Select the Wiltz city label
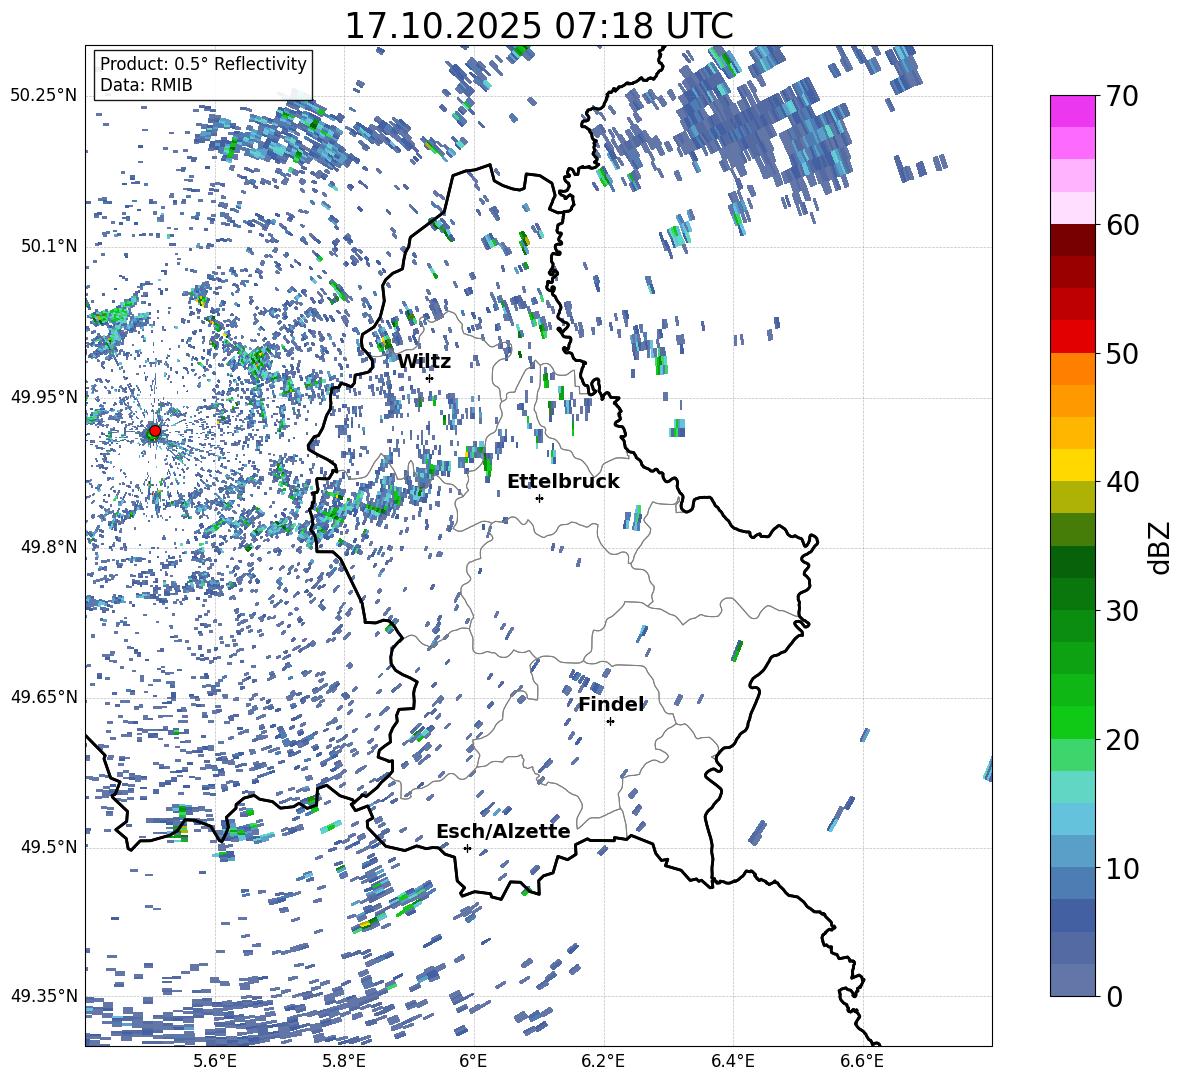 click(x=424, y=362)
